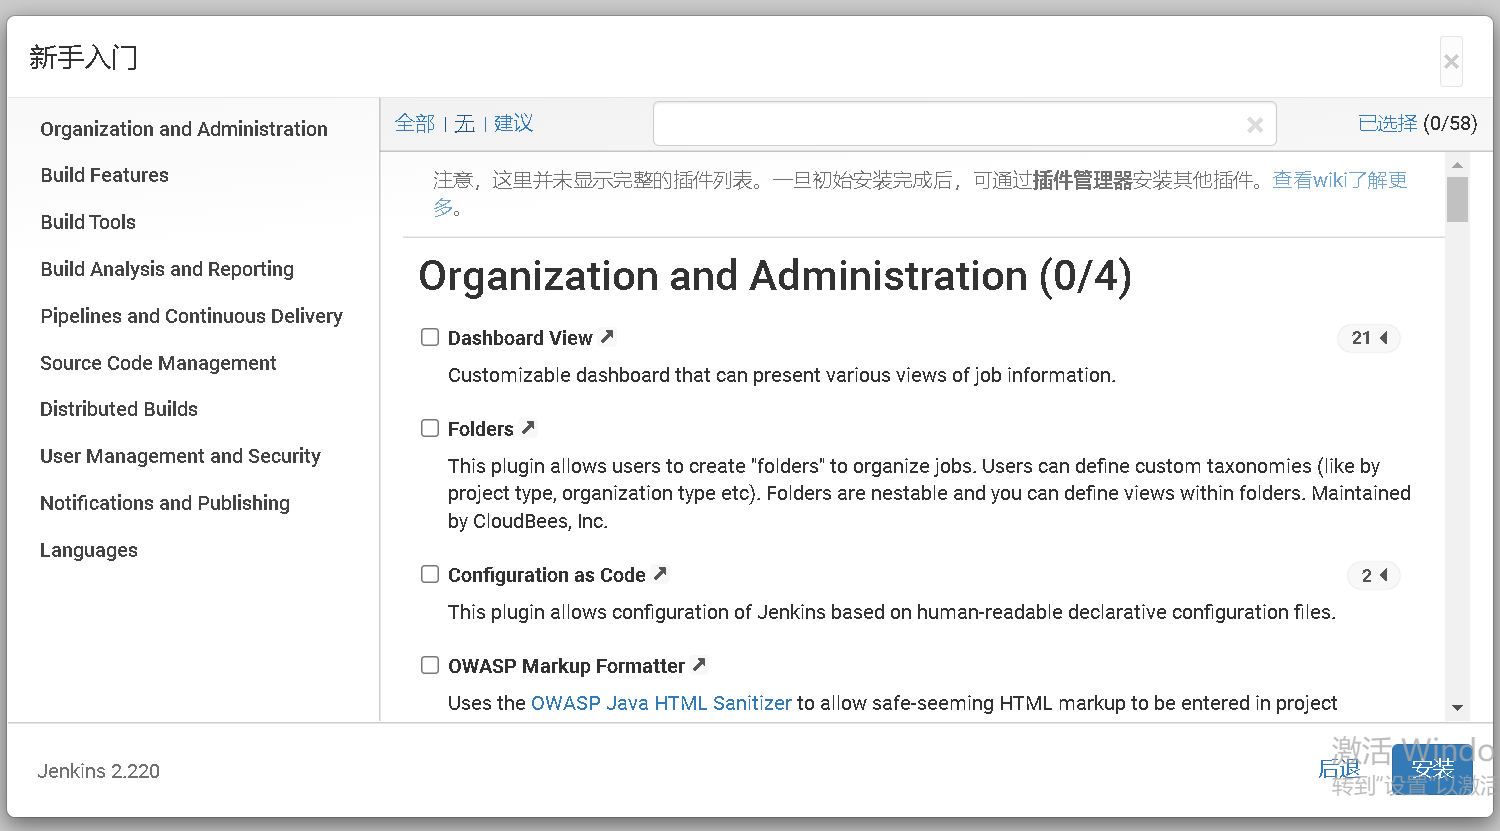Go to User Management and Security
Screen dimensions: 1500x831
[180, 456]
